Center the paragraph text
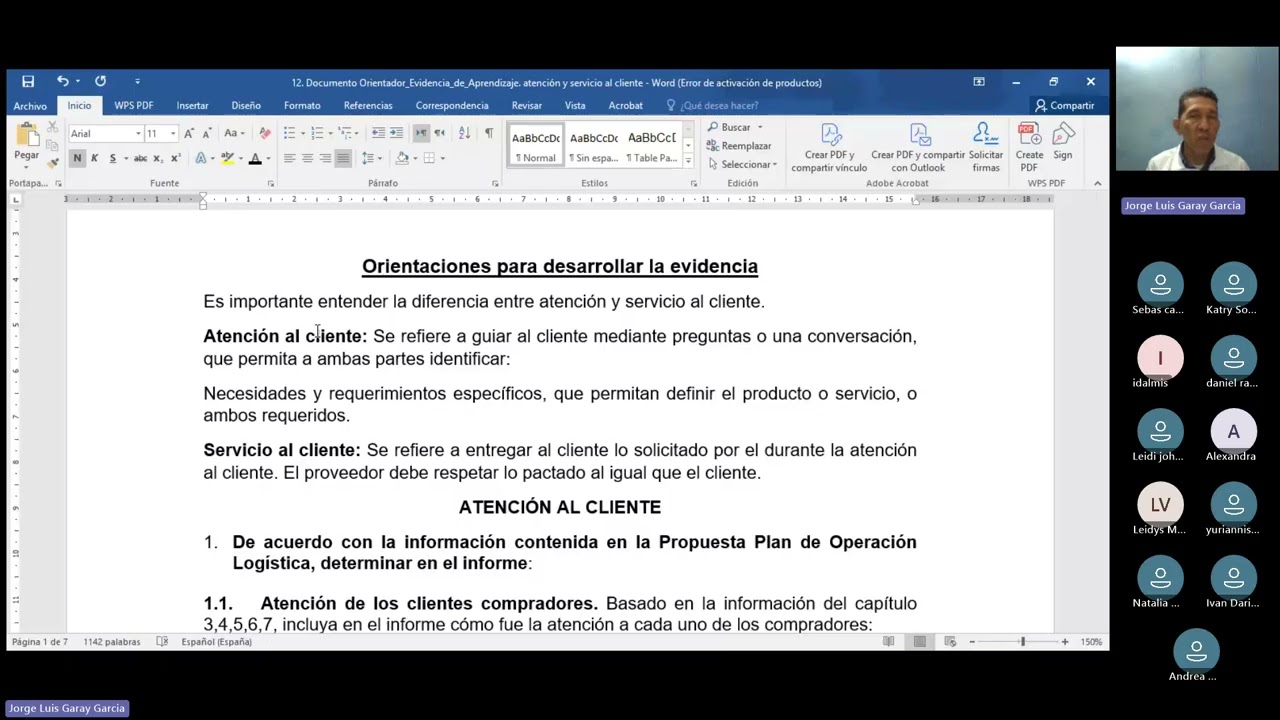The width and height of the screenshot is (1280, 720). pyautogui.click(x=307, y=158)
